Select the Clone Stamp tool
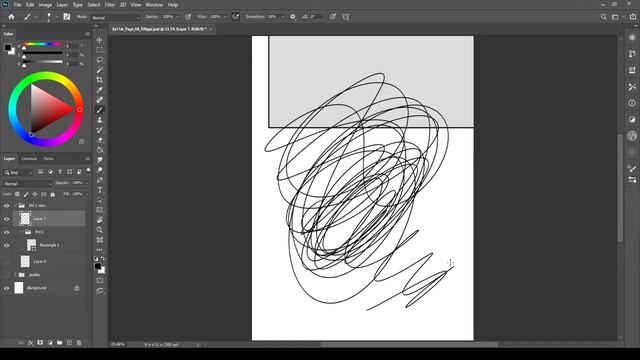Viewport: 640px width, 360px height. [100, 120]
